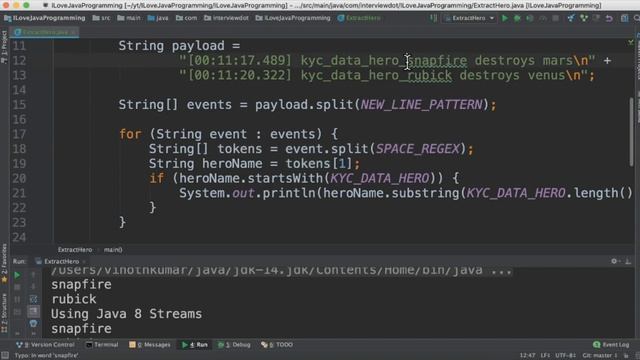Toggle scroll to end in Run console
Screen dimensions: 640x360
33,311
